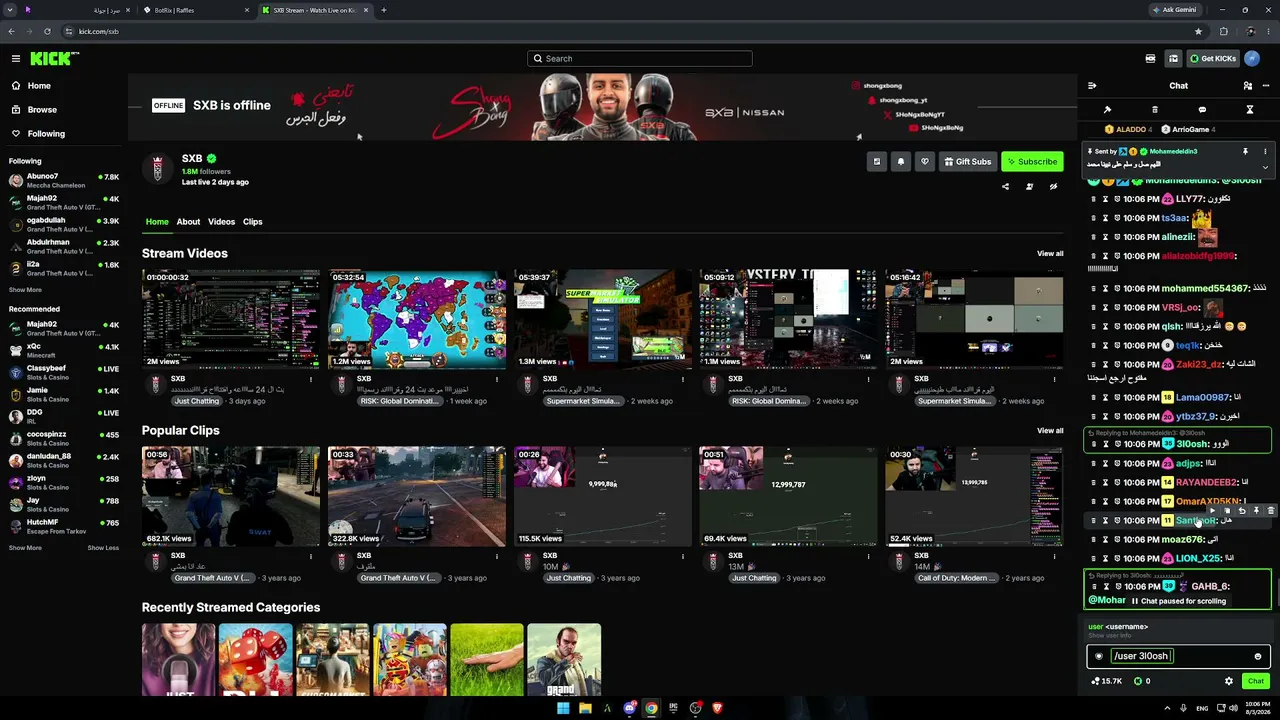1280x720 pixels.
Task: Click the hourglass icon in chat toolbar
Action: tap(1250, 110)
